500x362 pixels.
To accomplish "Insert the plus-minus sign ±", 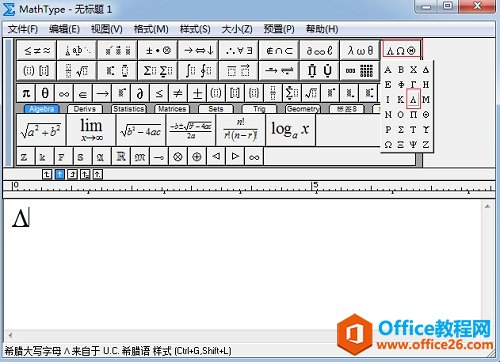I will 197,93.
